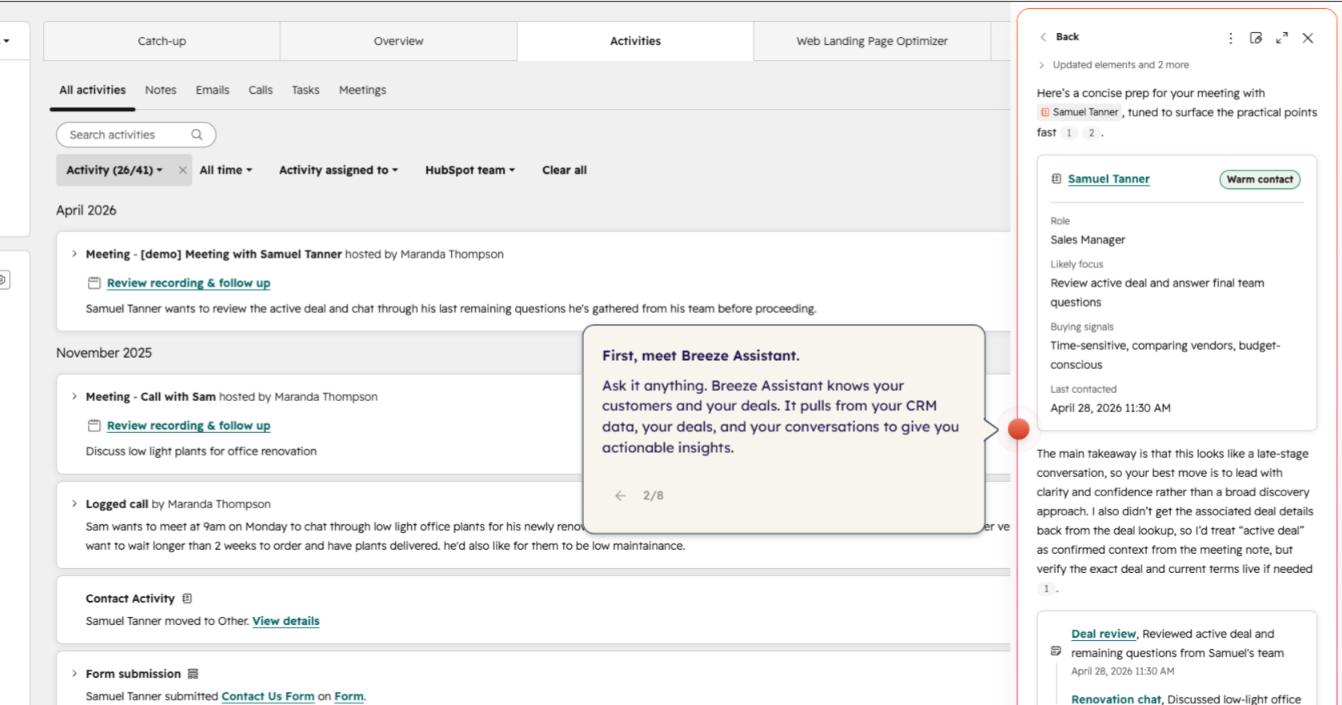Click the April 2026 section heading

[x=86, y=210]
